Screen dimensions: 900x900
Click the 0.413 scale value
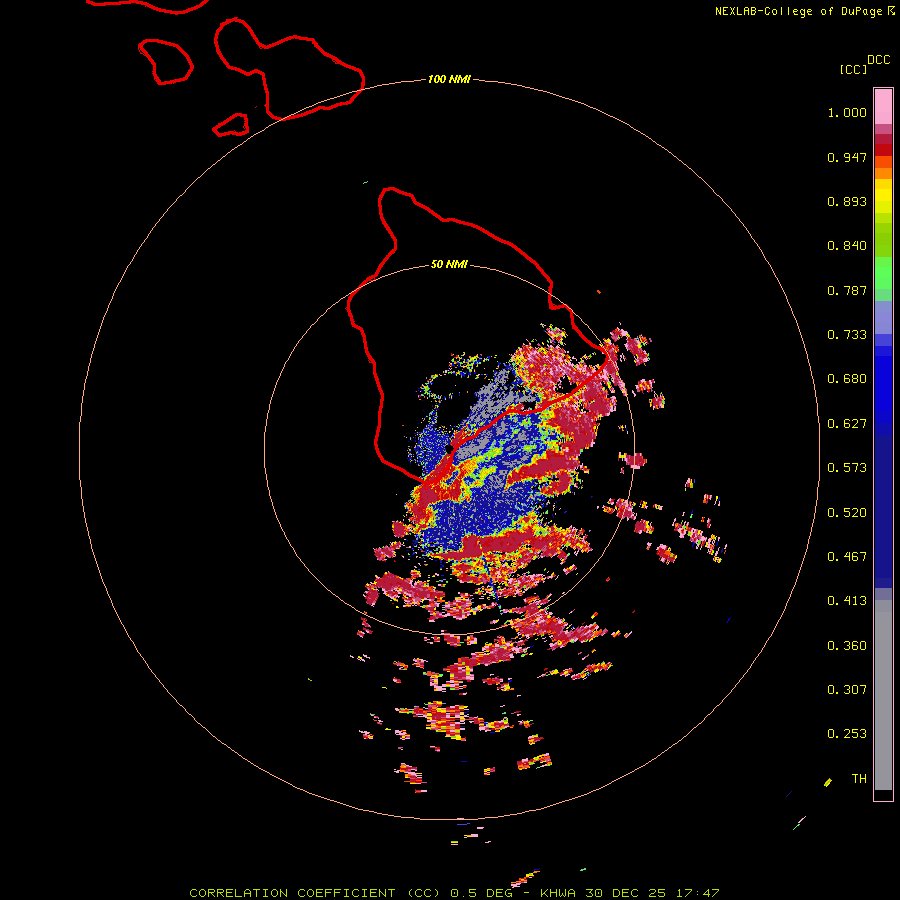(x=847, y=601)
